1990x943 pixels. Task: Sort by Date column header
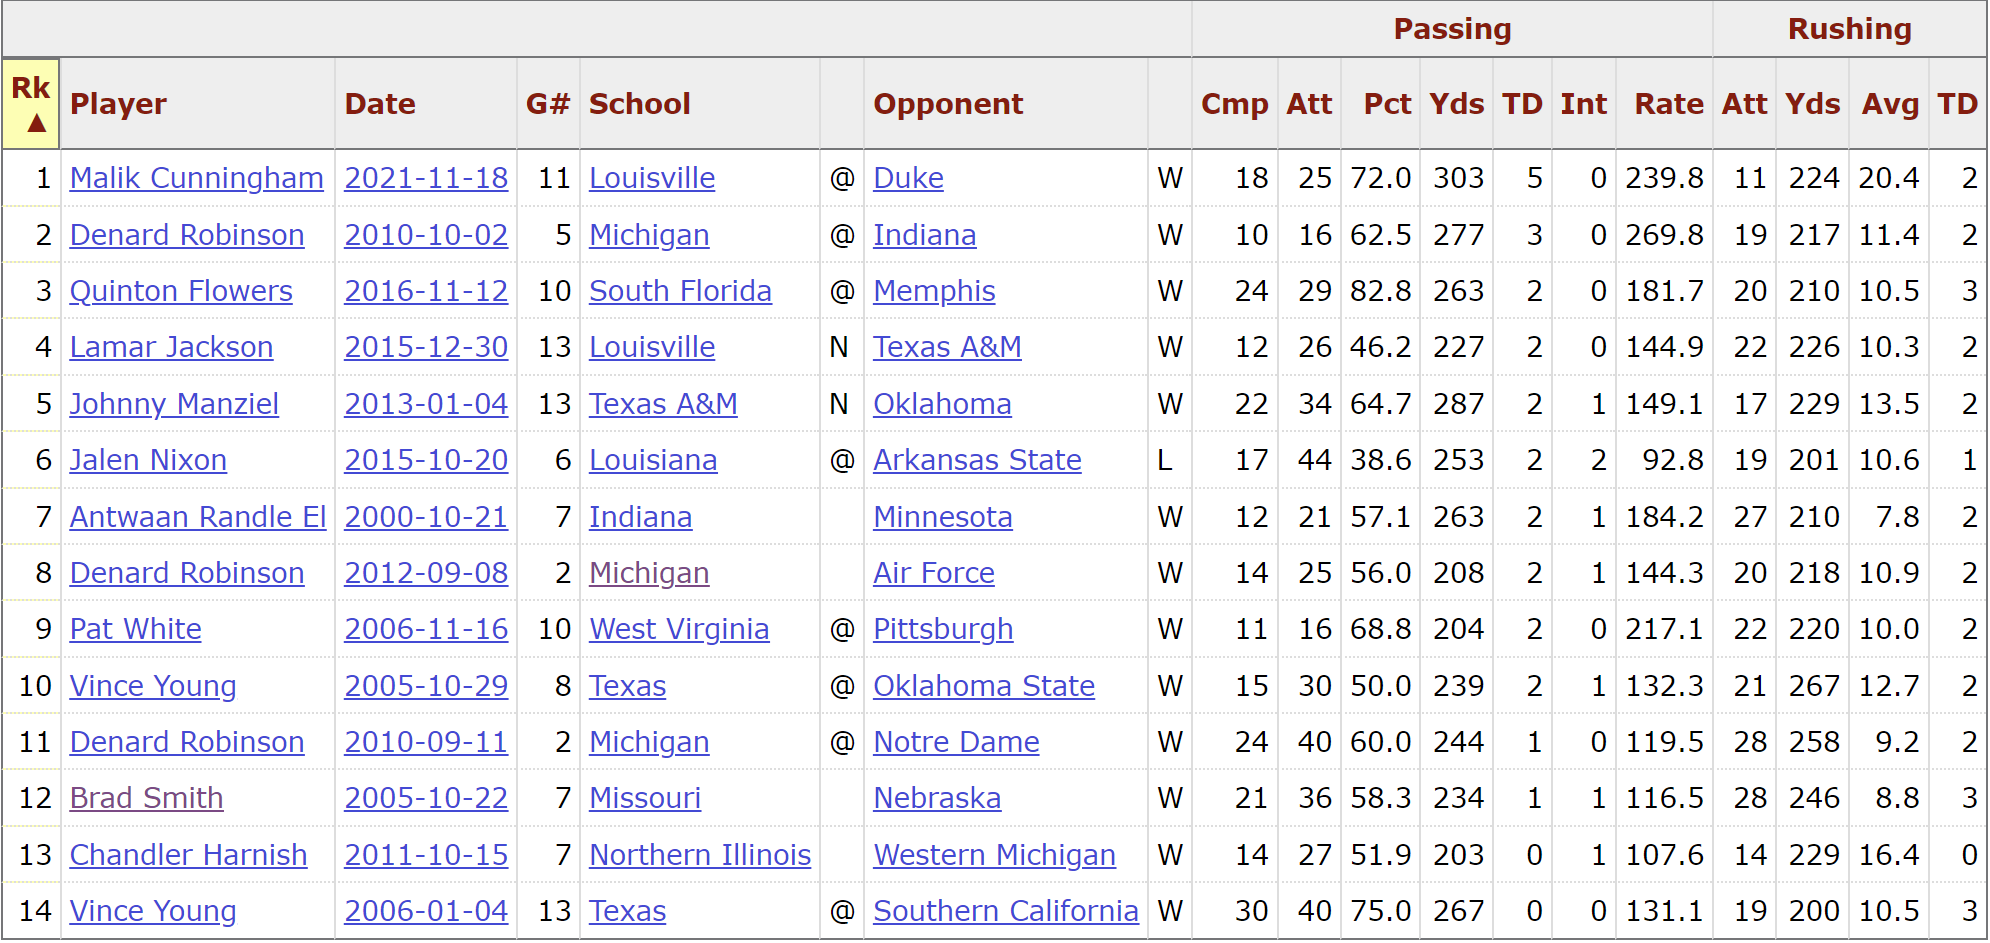point(380,104)
